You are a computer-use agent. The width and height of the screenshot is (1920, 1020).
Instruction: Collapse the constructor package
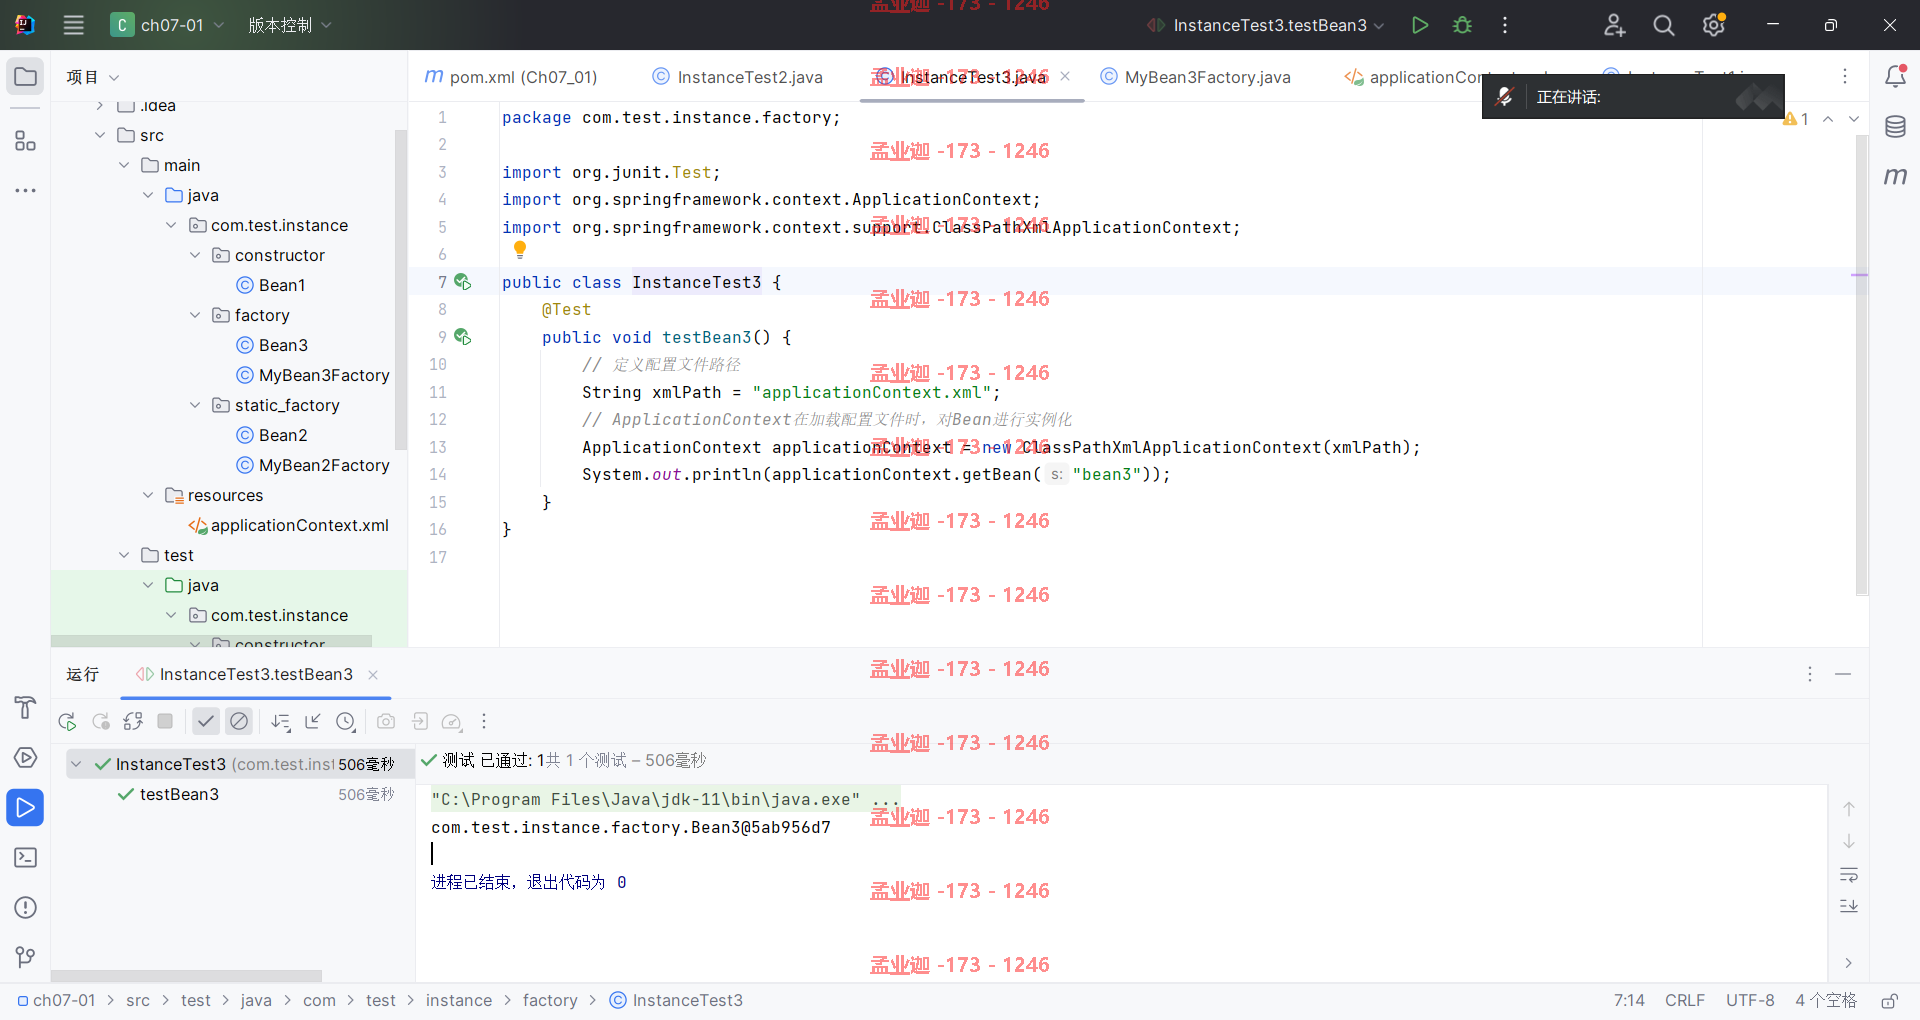(195, 255)
